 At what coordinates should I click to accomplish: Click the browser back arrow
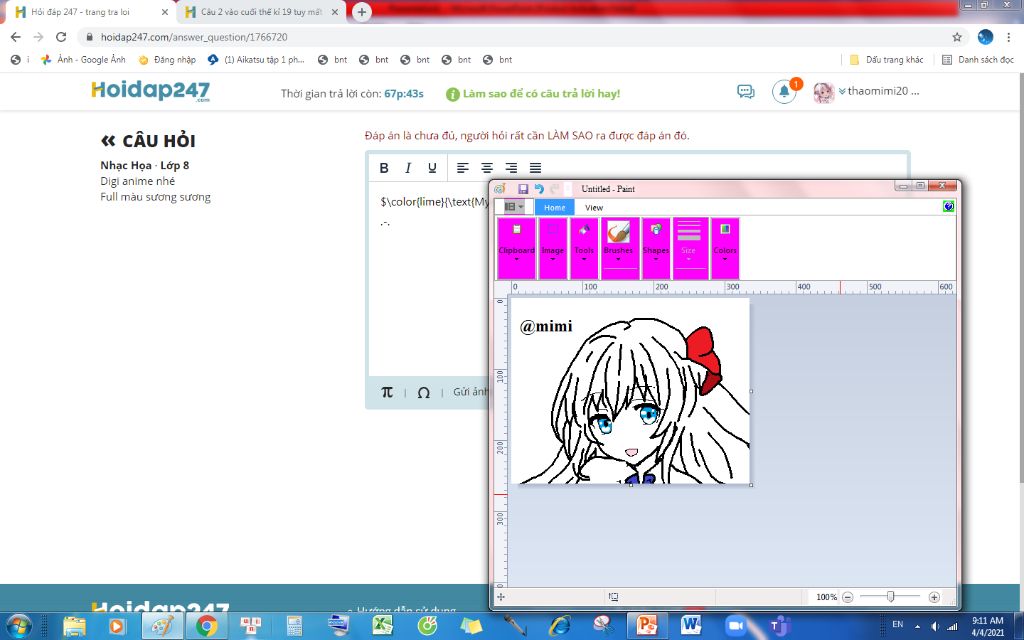click(x=16, y=37)
